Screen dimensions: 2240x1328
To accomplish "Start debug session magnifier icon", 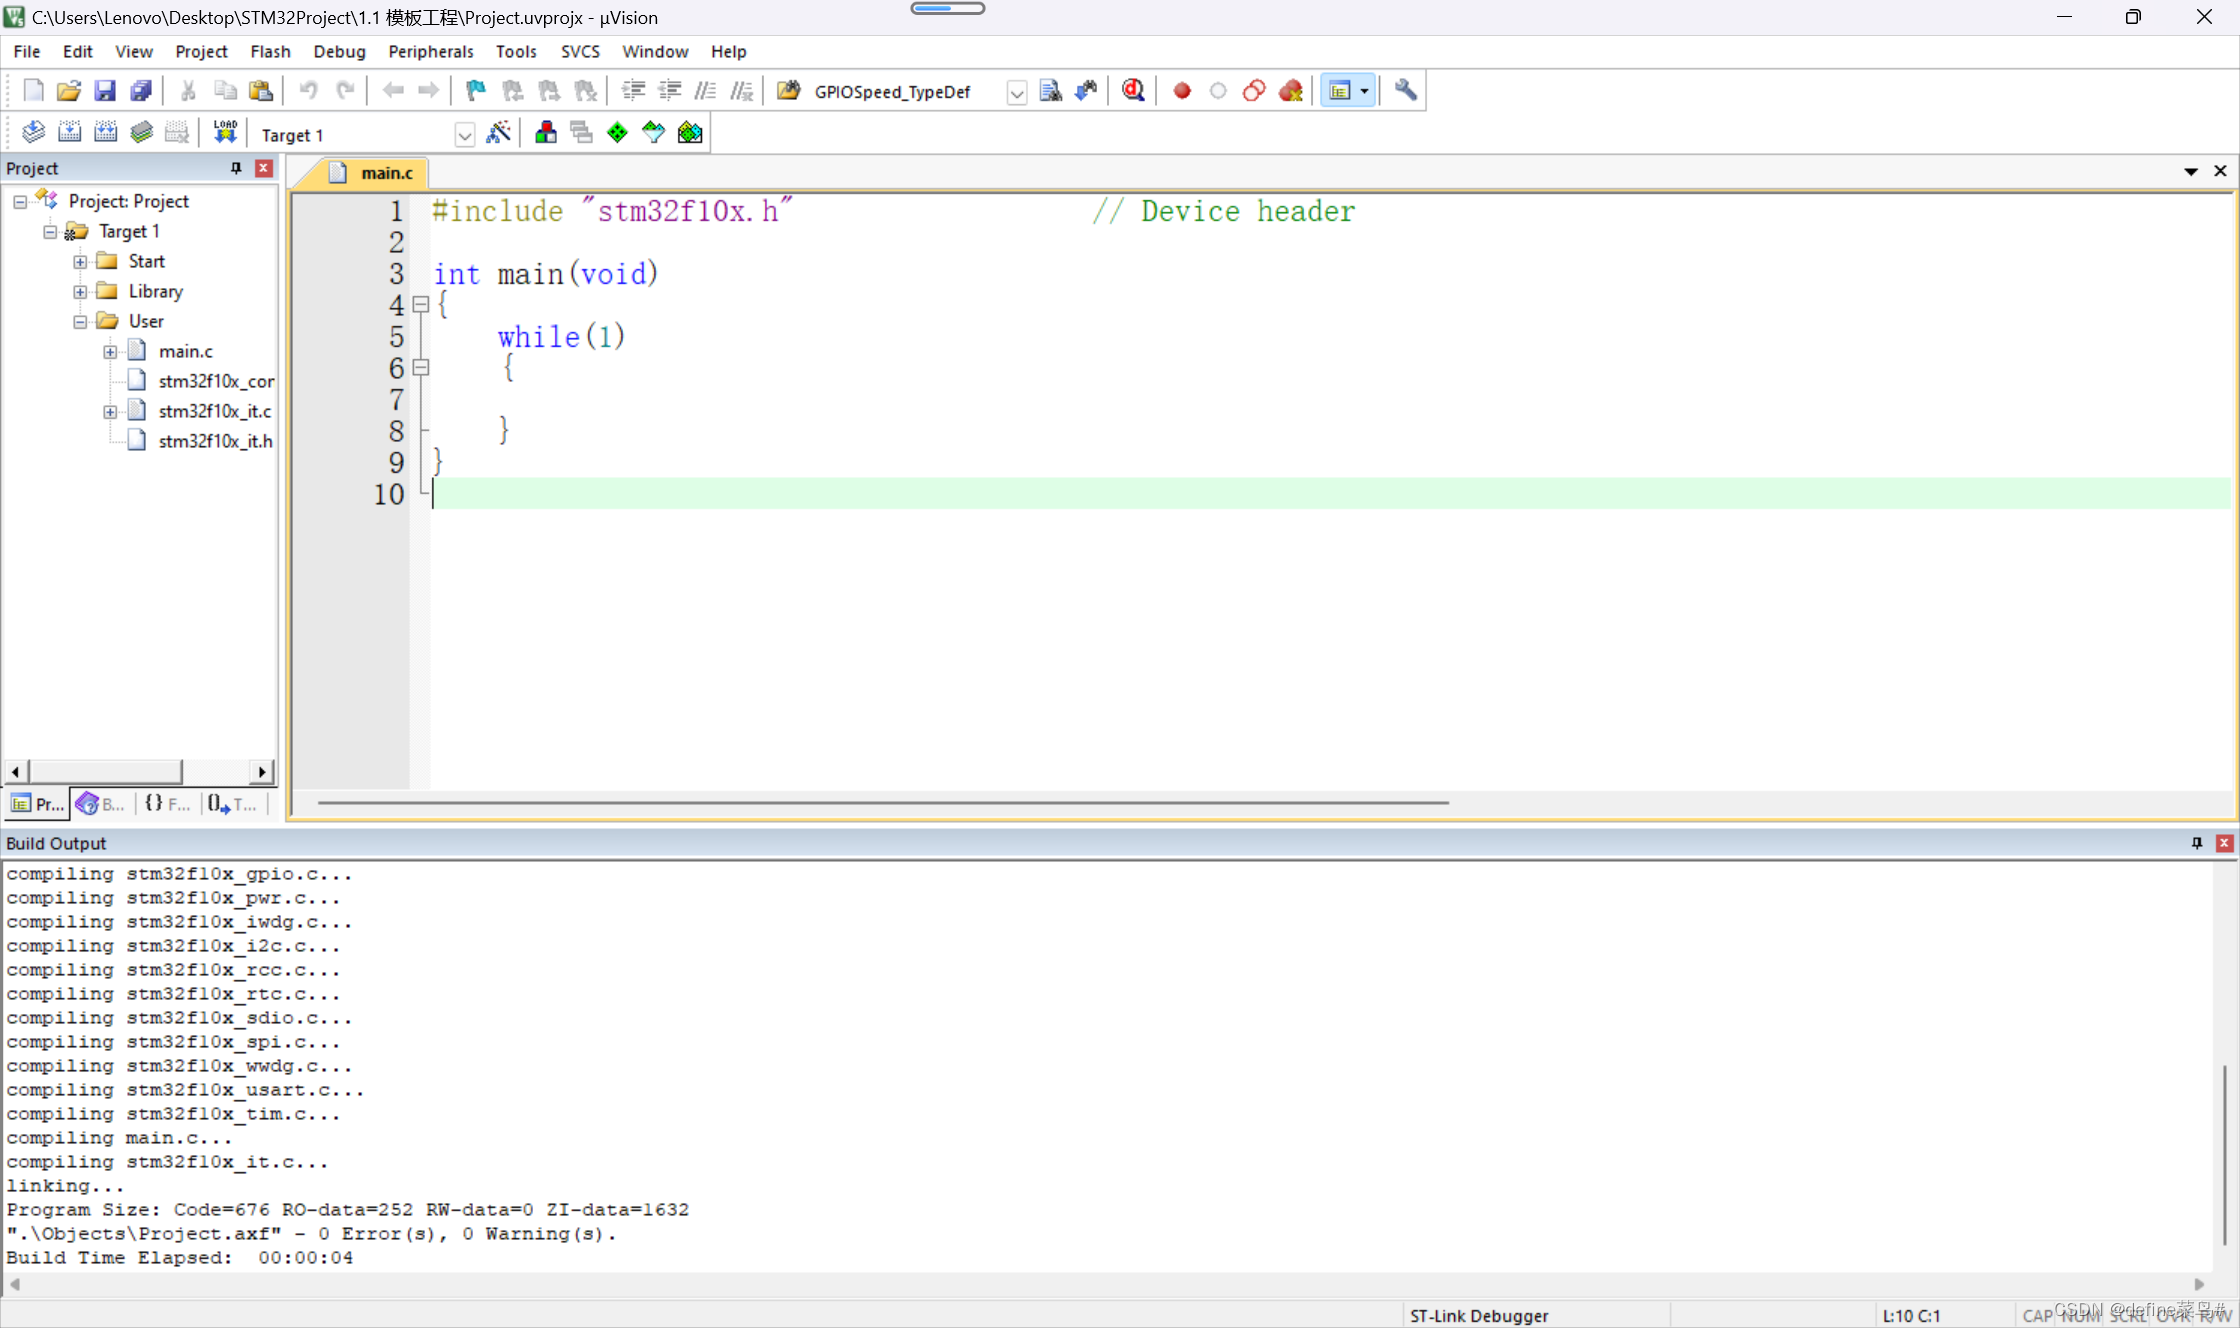I will point(1133,91).
